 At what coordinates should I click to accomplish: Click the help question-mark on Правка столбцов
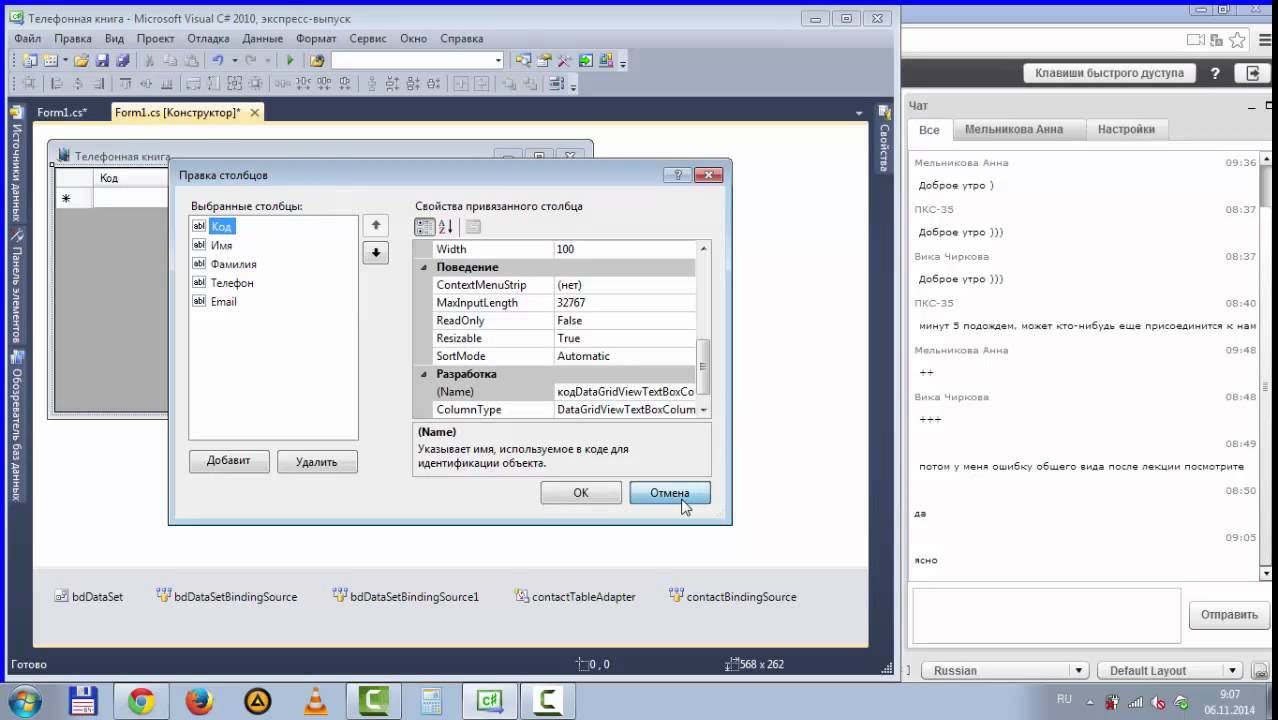point(677,174)
